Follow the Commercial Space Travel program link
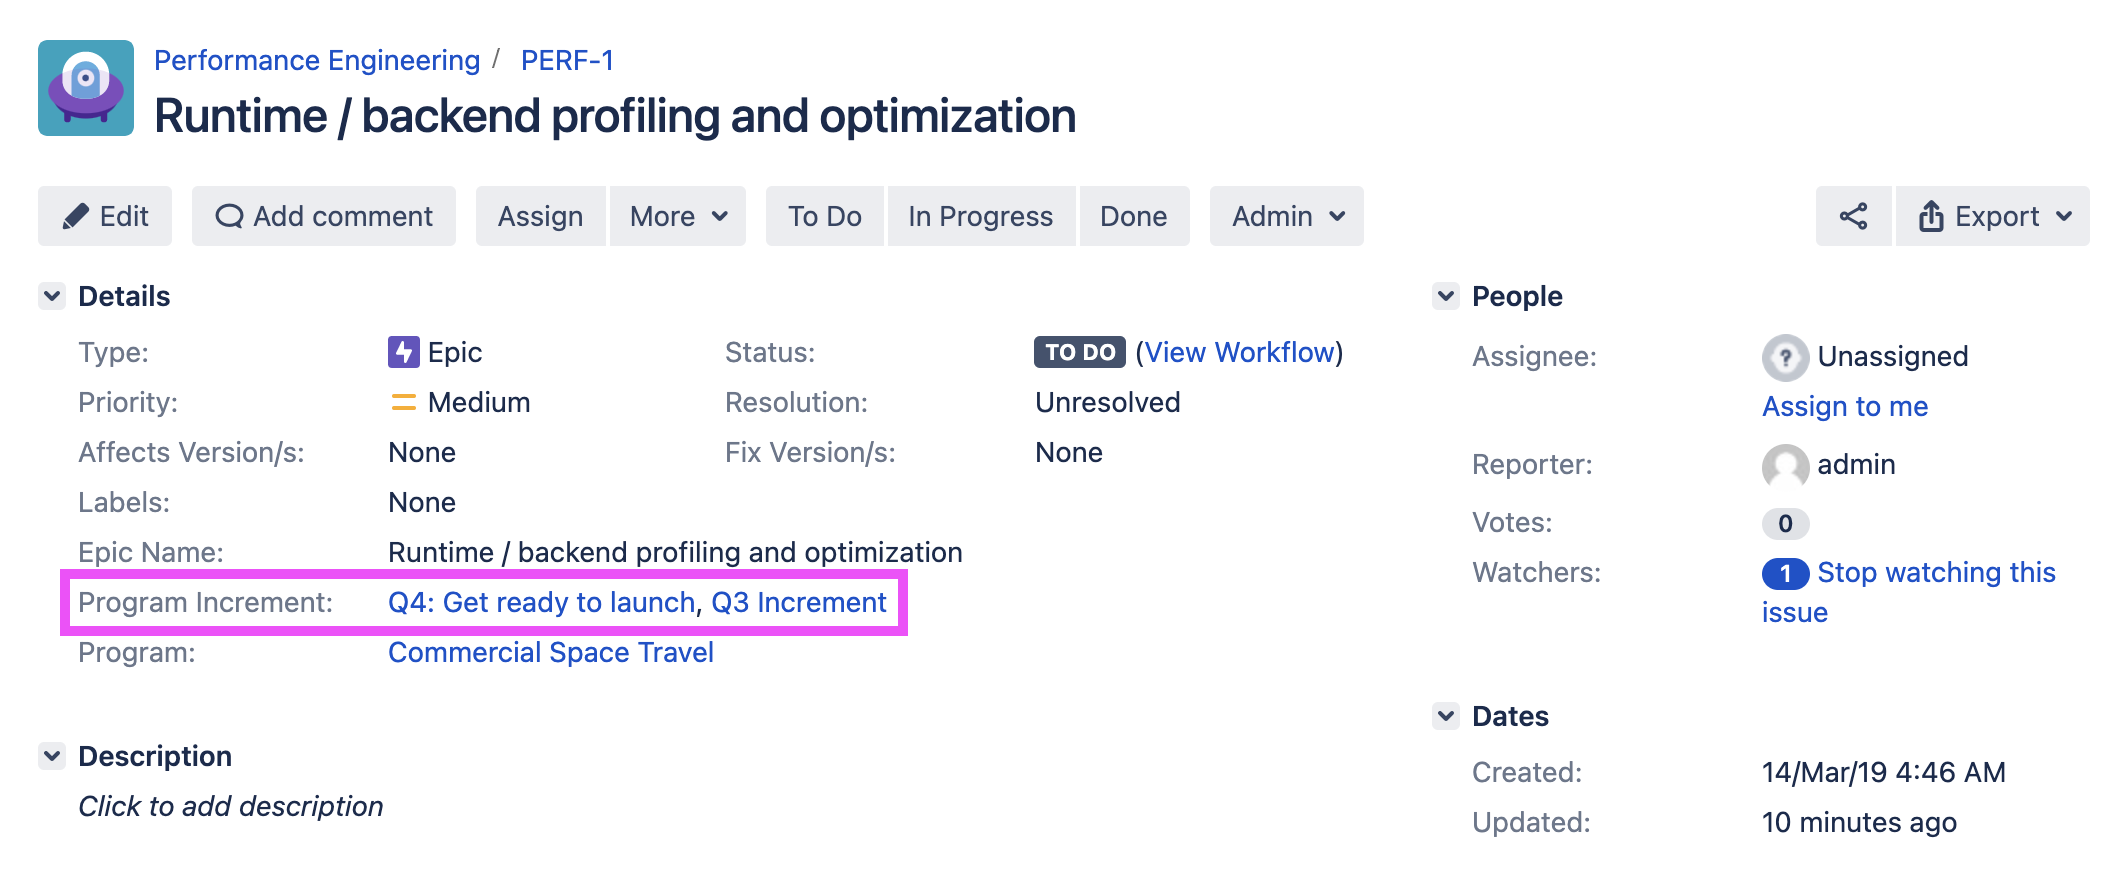Image resolution: width=2128 pixels, height=882 pixels. coord(550,652)
